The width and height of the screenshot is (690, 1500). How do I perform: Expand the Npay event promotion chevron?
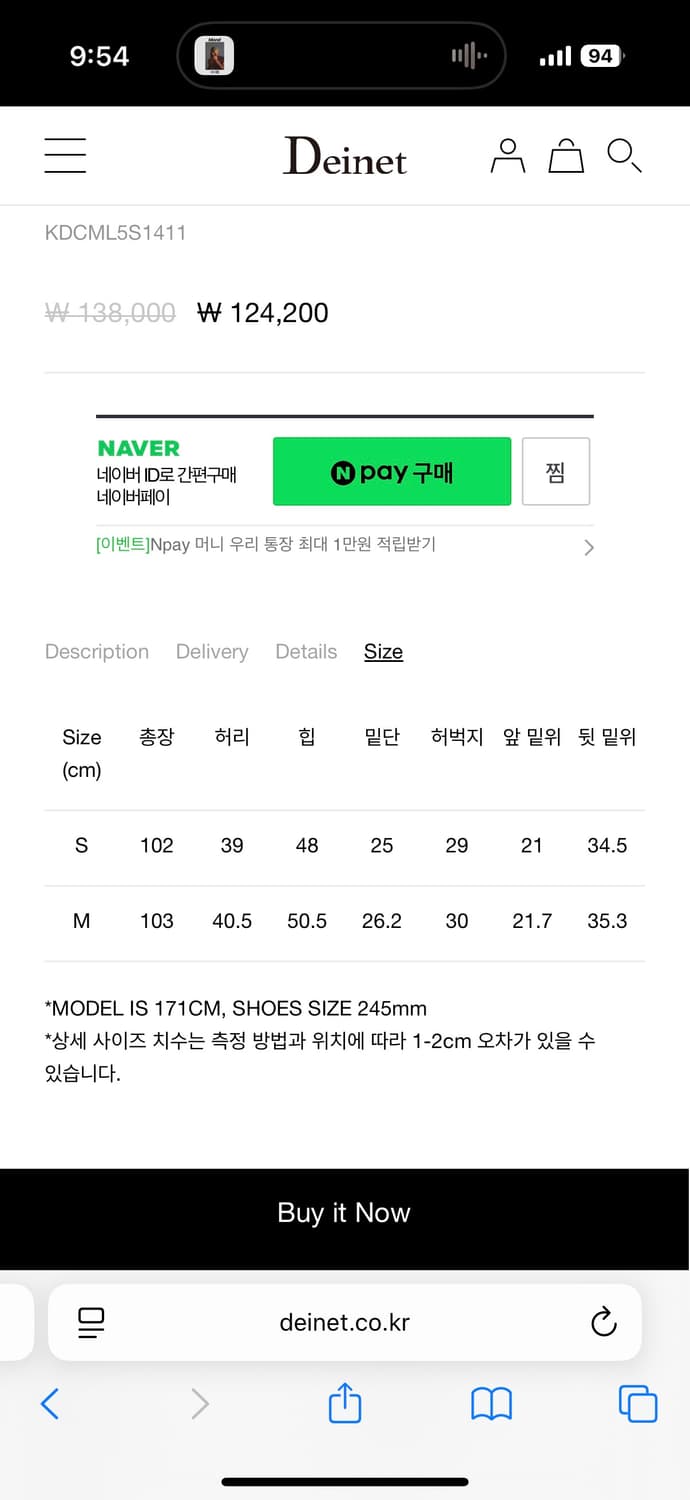click(x=589, y=547)
